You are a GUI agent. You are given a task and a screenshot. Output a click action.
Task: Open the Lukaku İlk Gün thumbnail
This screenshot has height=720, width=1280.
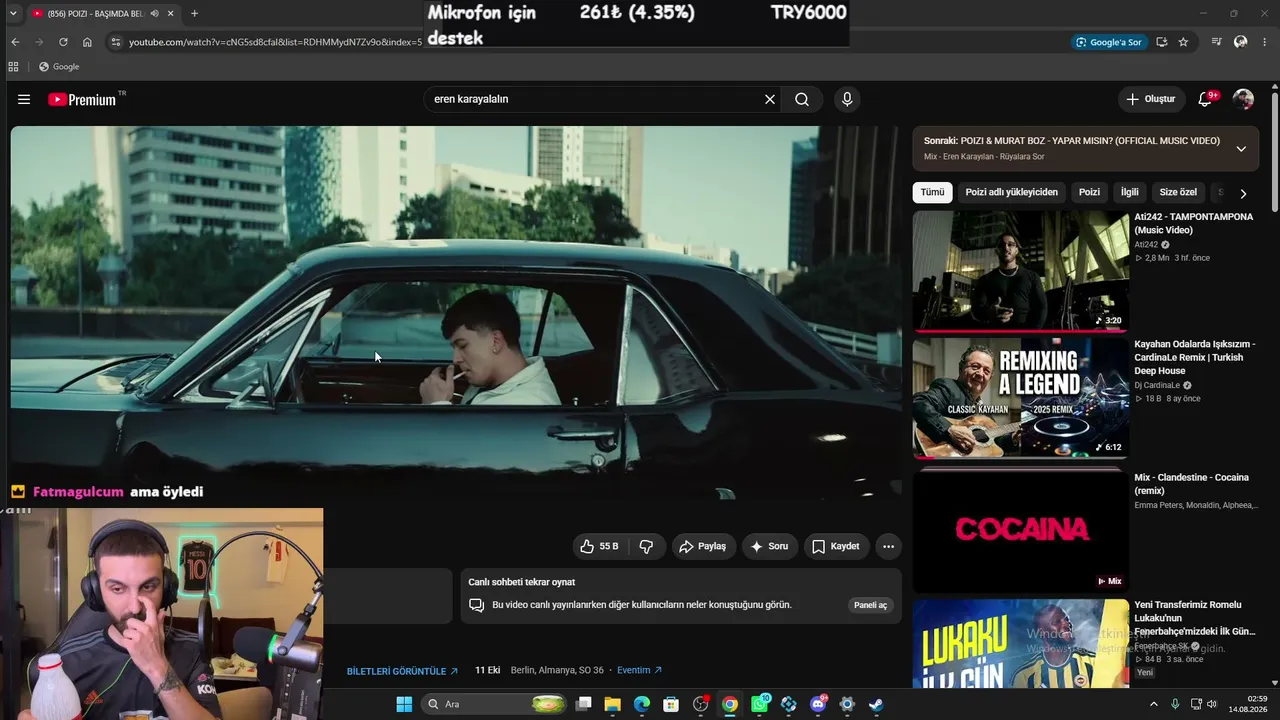click(x=1020, y=643)
